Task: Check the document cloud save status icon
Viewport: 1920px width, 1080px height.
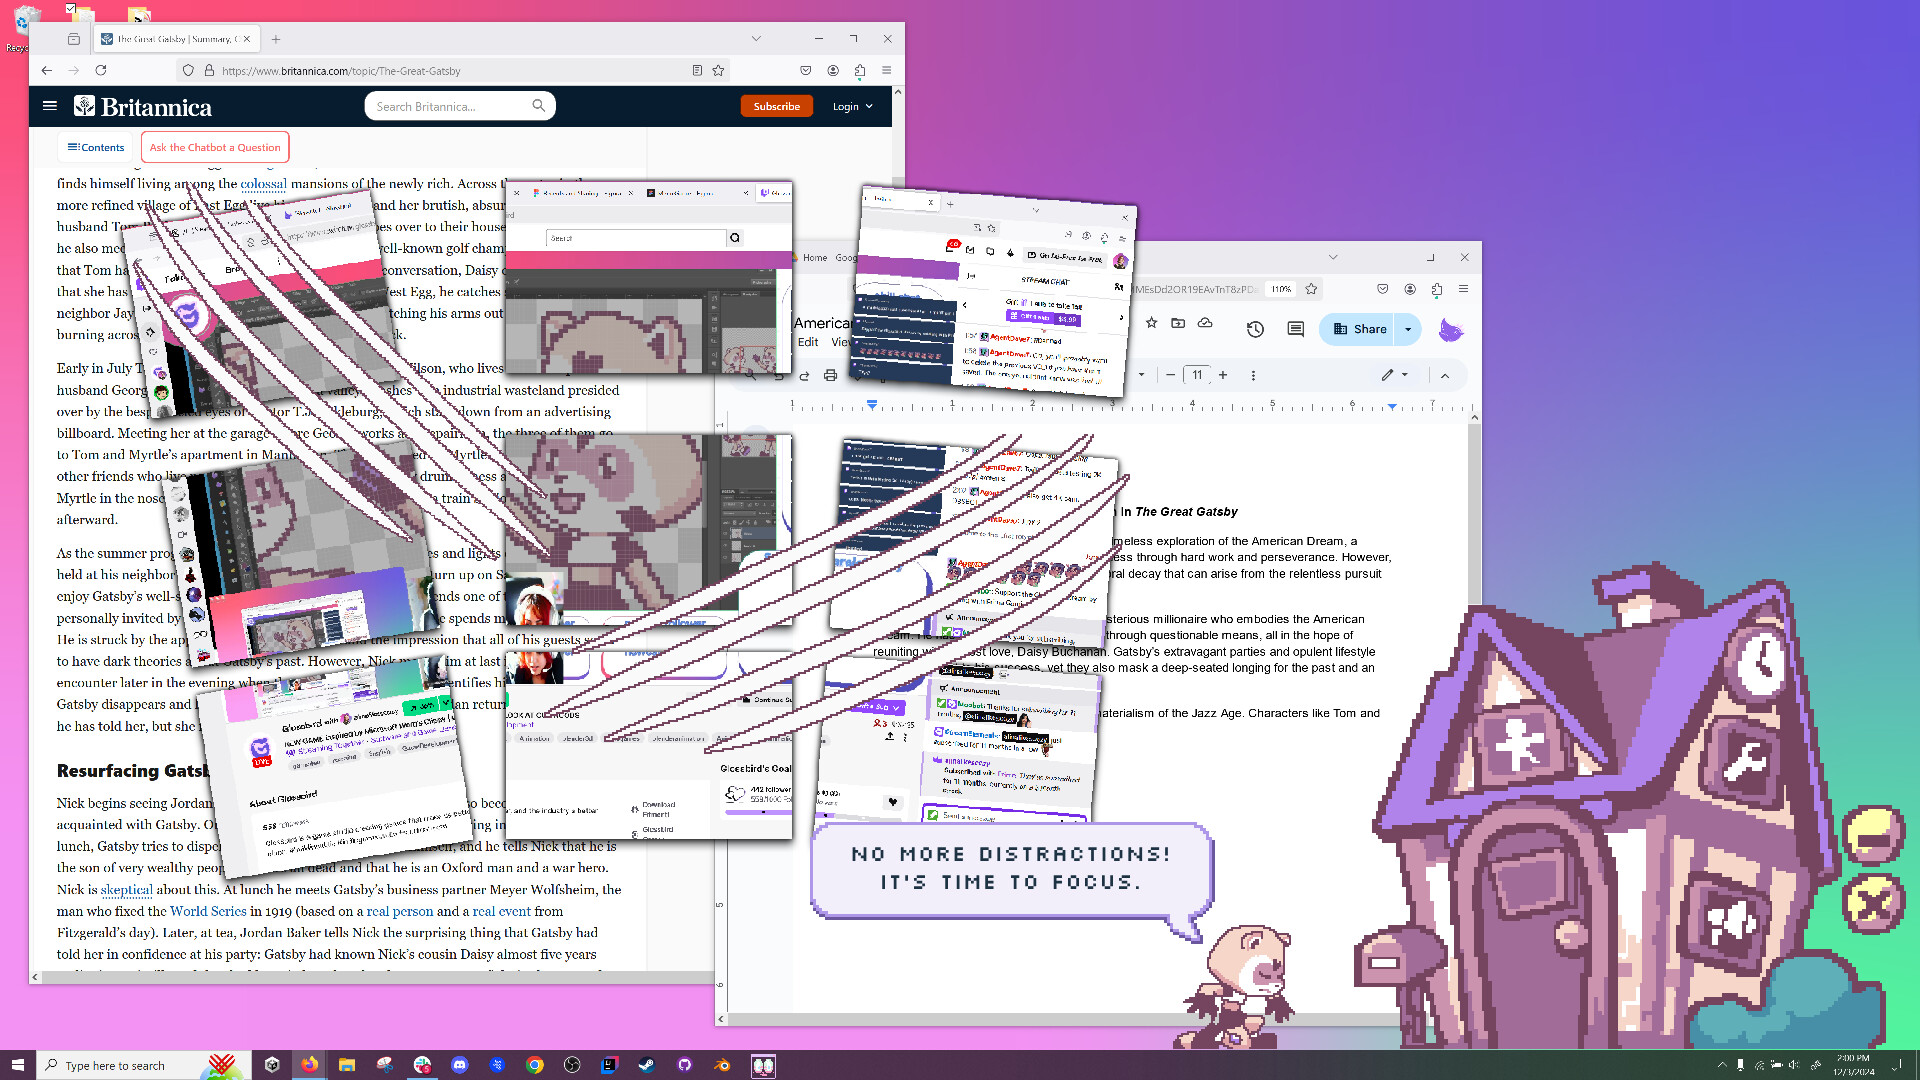Action: pos(1205,323)
